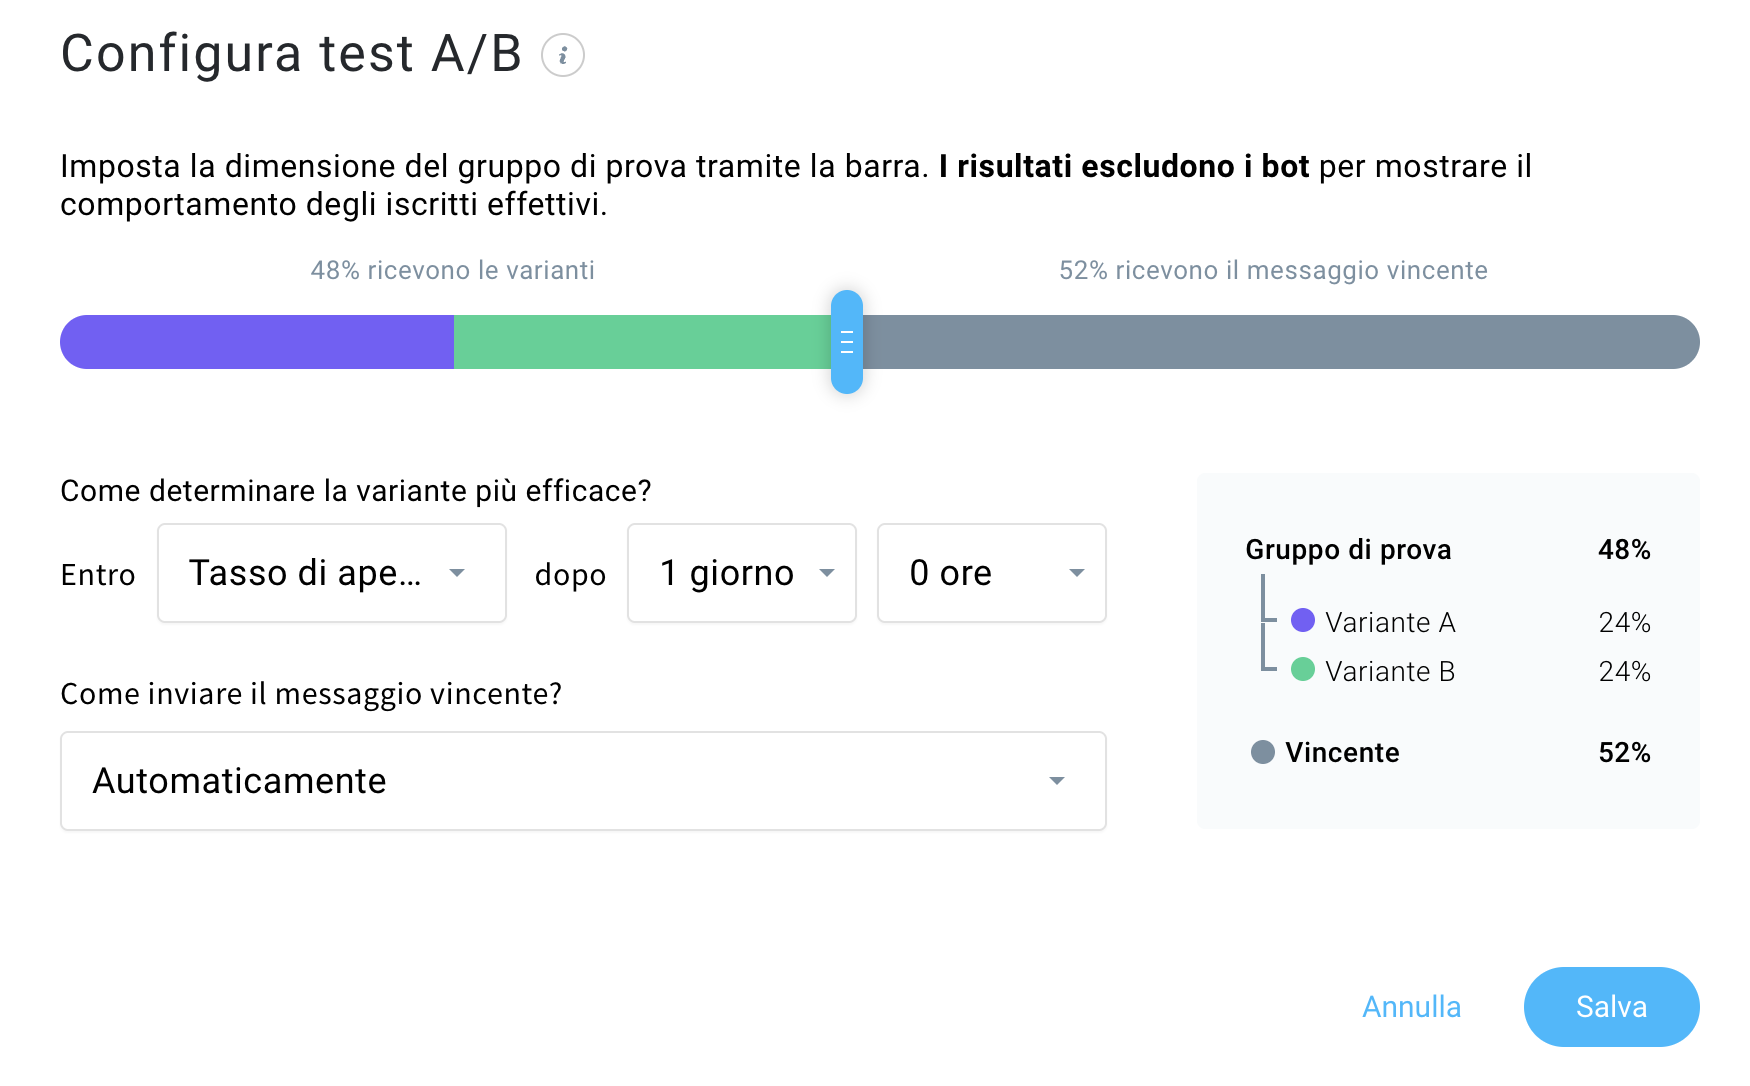Click the gray Vincente legend dot
1750x1086 pixels.
coord(1263,752)
